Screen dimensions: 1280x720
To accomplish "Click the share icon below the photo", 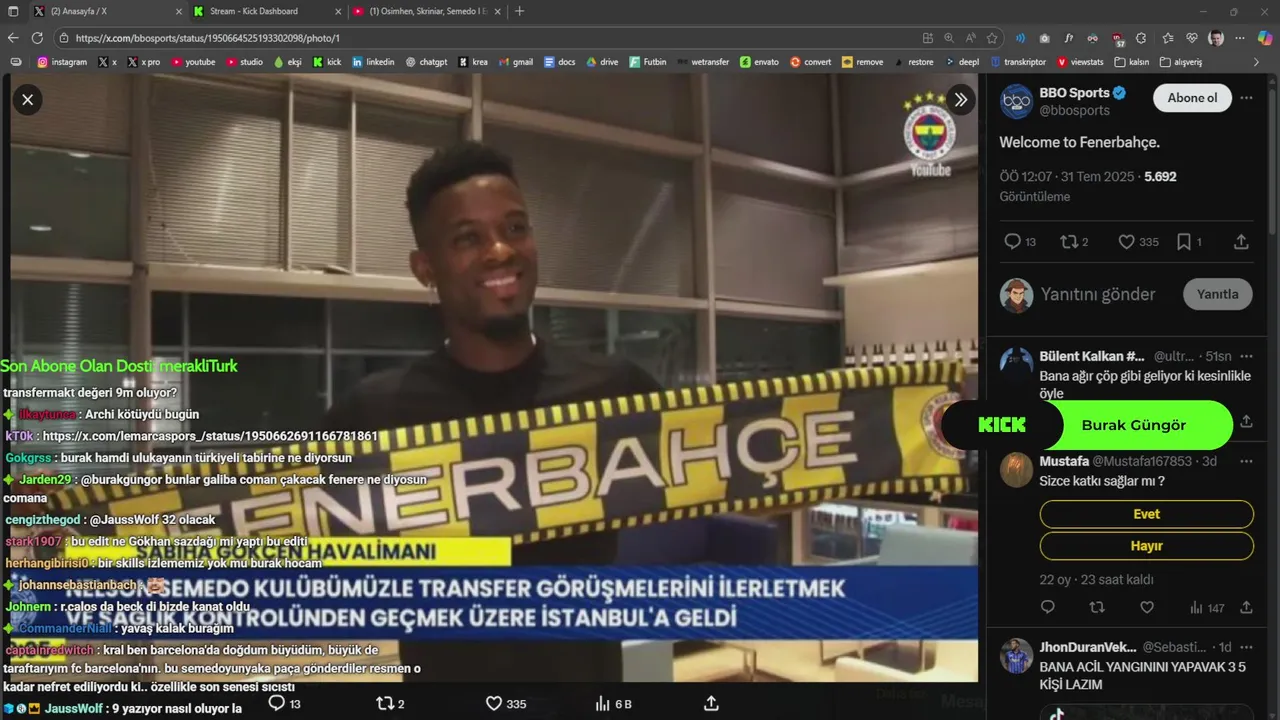I will 711,704.
